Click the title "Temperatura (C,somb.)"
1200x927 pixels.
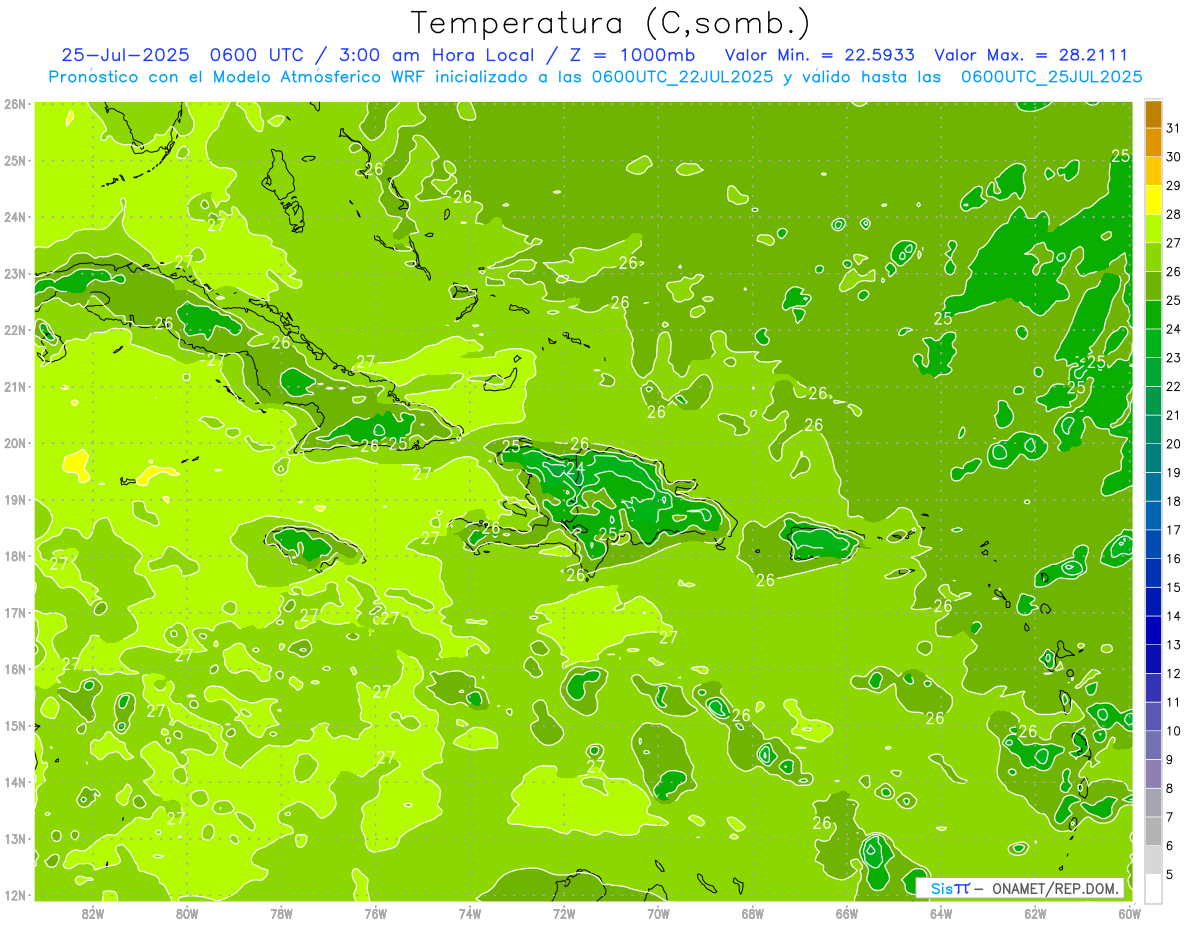click(611, 23)
